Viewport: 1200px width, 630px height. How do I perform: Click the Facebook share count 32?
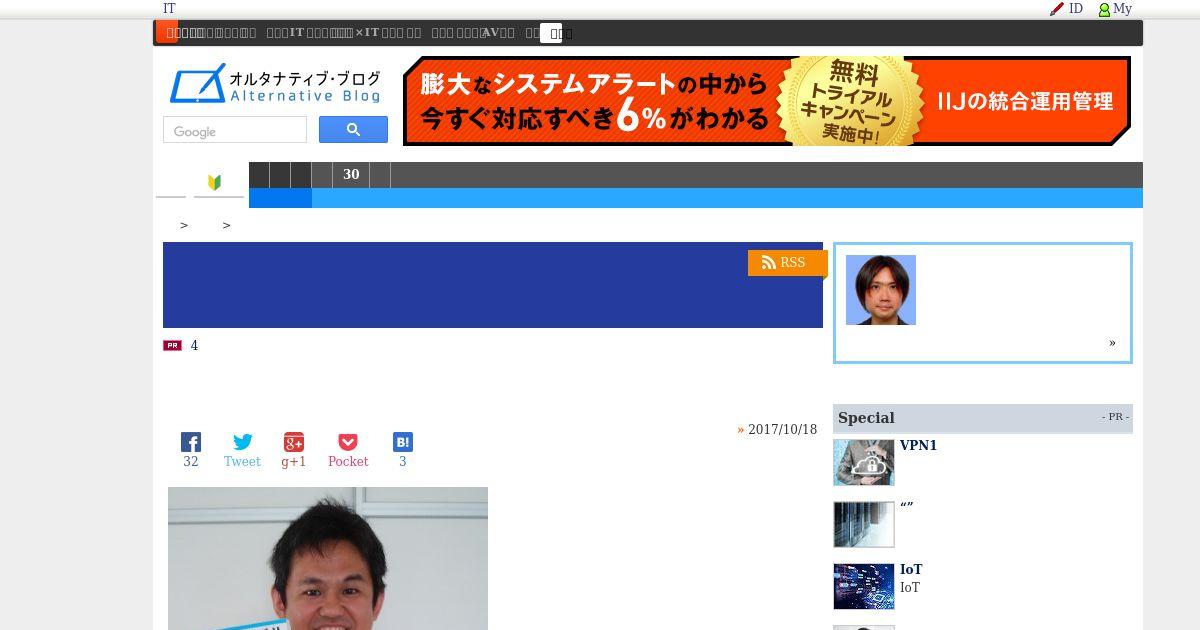[x=191, y=462]
